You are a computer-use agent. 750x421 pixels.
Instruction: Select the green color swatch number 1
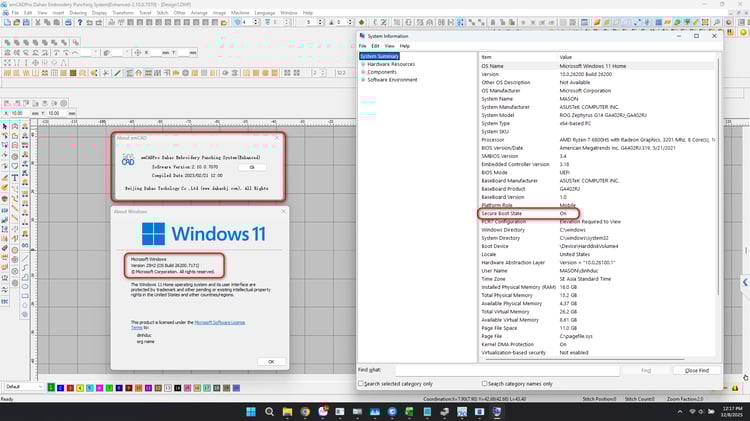pos(51,386)
